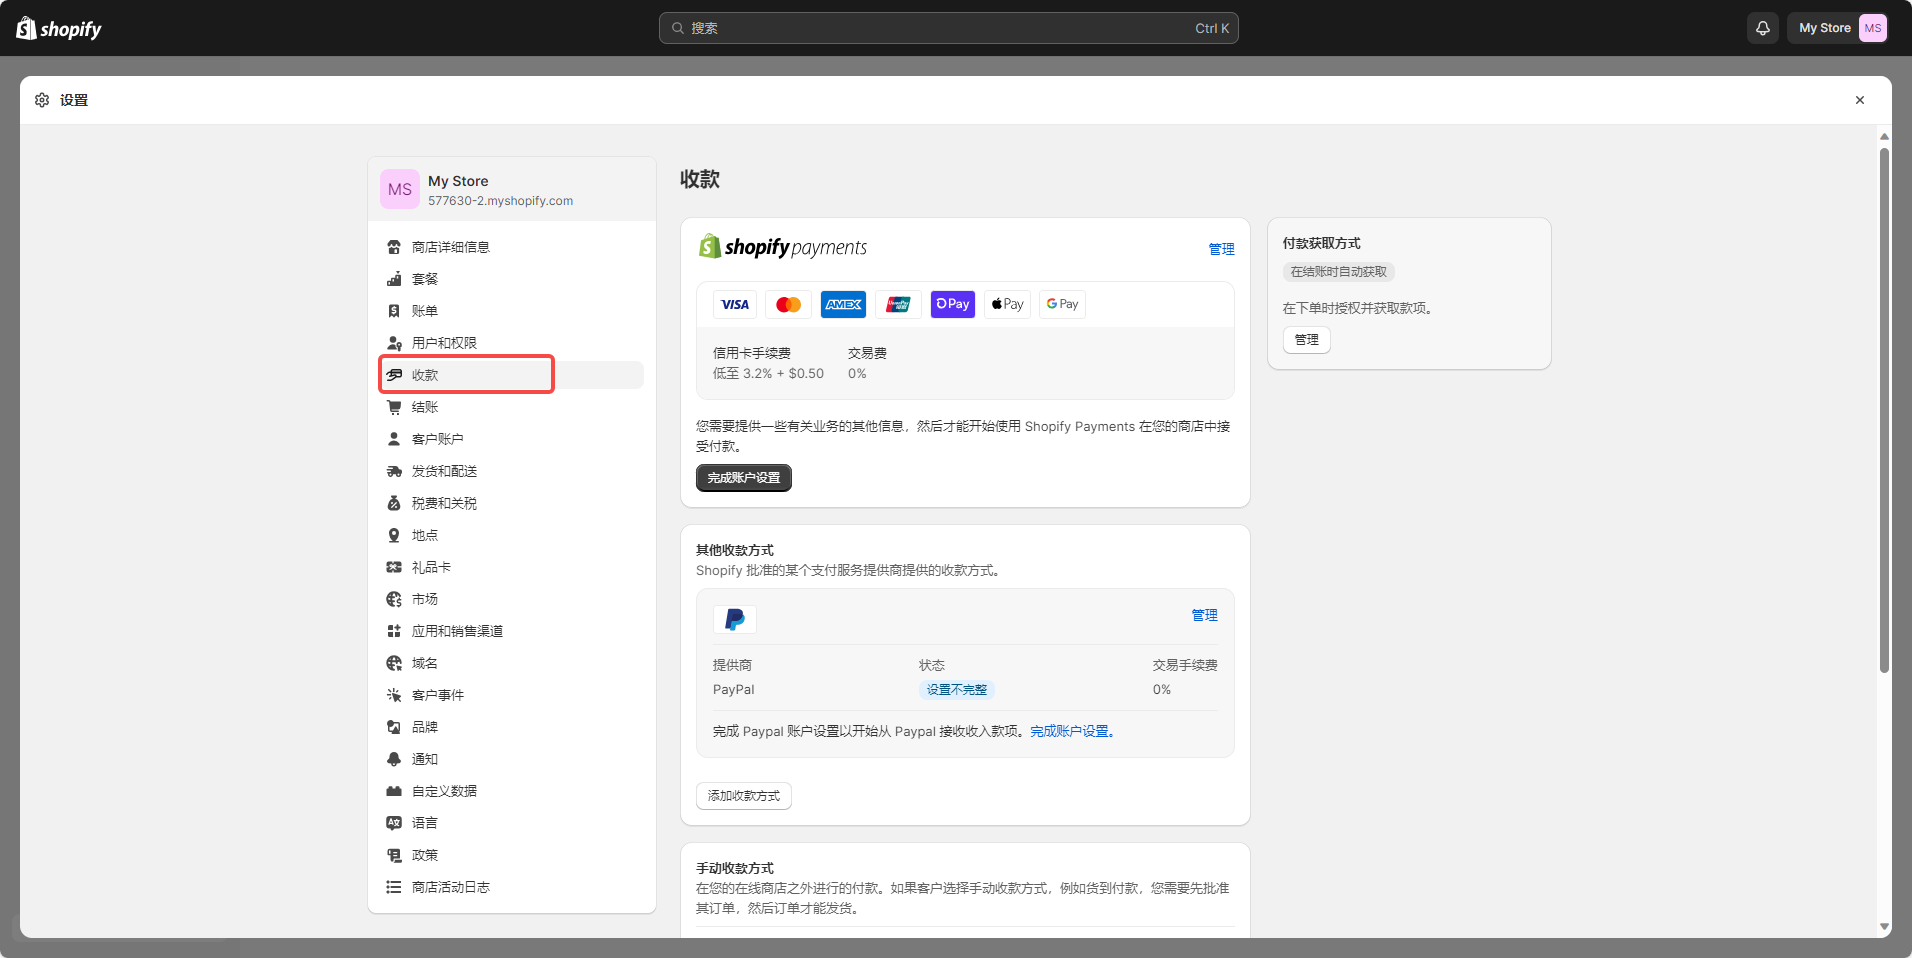The height and width of the screenshot is (958, 1912).
Task: Click the Visa card logo
Action: [x=735, y=304]
